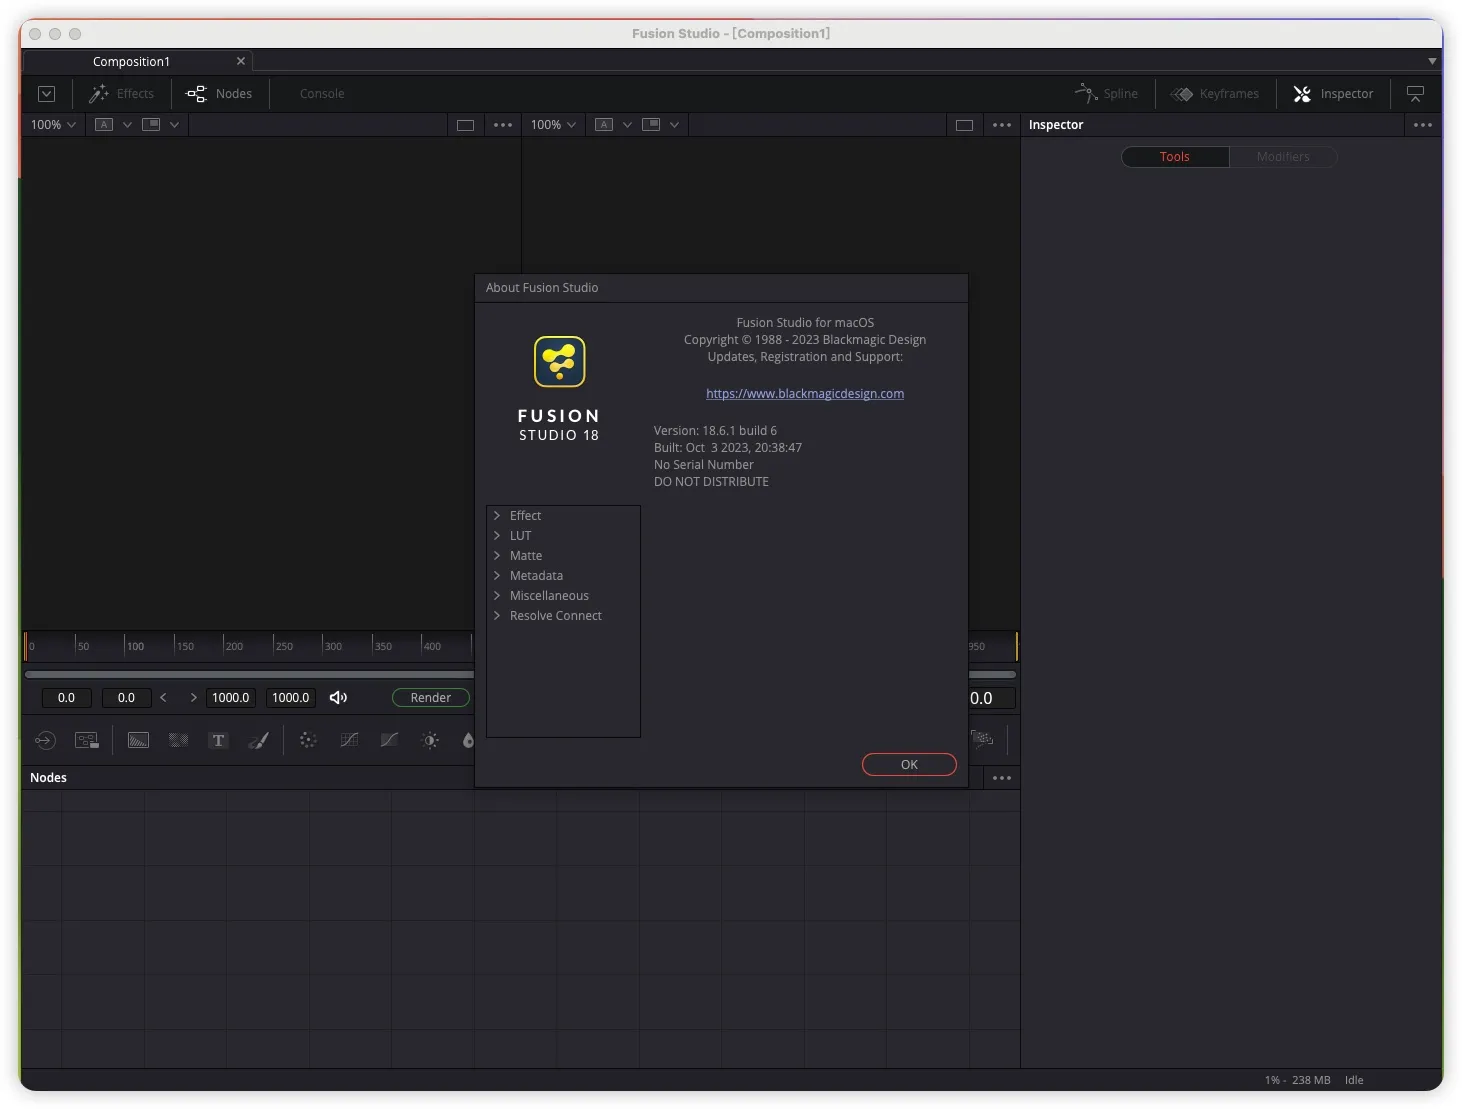Switch left viewer to single-view layout icon
Viewport: 1462px width, 1109px height.
[x=465, y=125]
